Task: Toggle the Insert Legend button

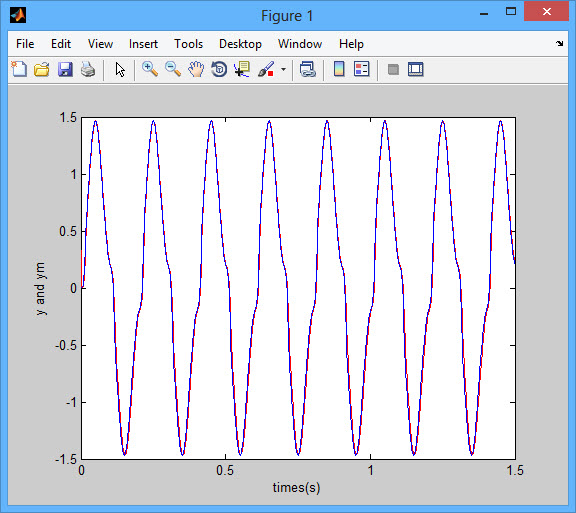Action: (x=361, y=69)
